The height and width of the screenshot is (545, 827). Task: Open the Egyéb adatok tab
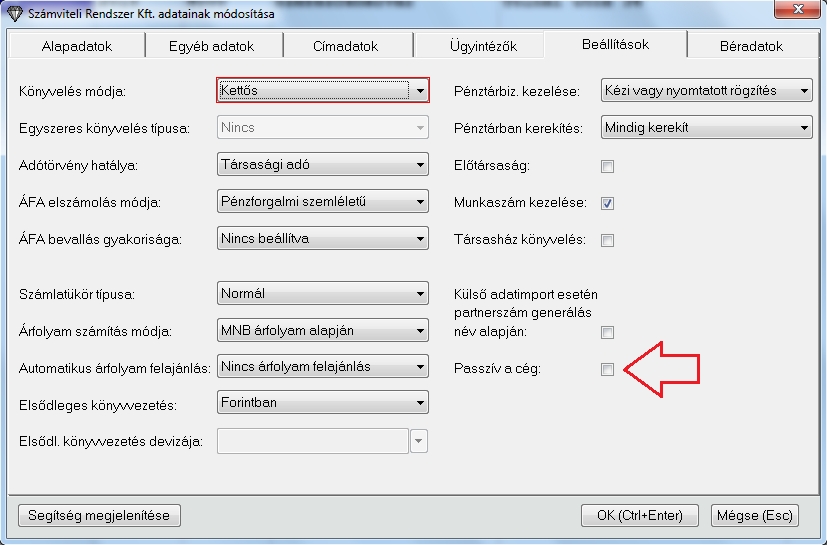(x=212, y=46)
